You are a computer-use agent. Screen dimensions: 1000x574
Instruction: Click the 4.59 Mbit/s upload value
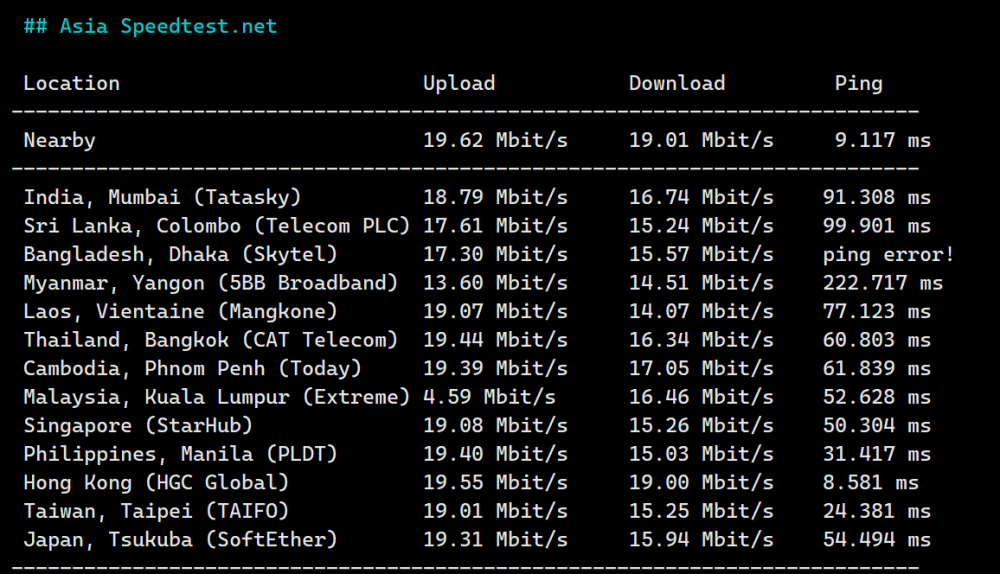click(489, 398)
